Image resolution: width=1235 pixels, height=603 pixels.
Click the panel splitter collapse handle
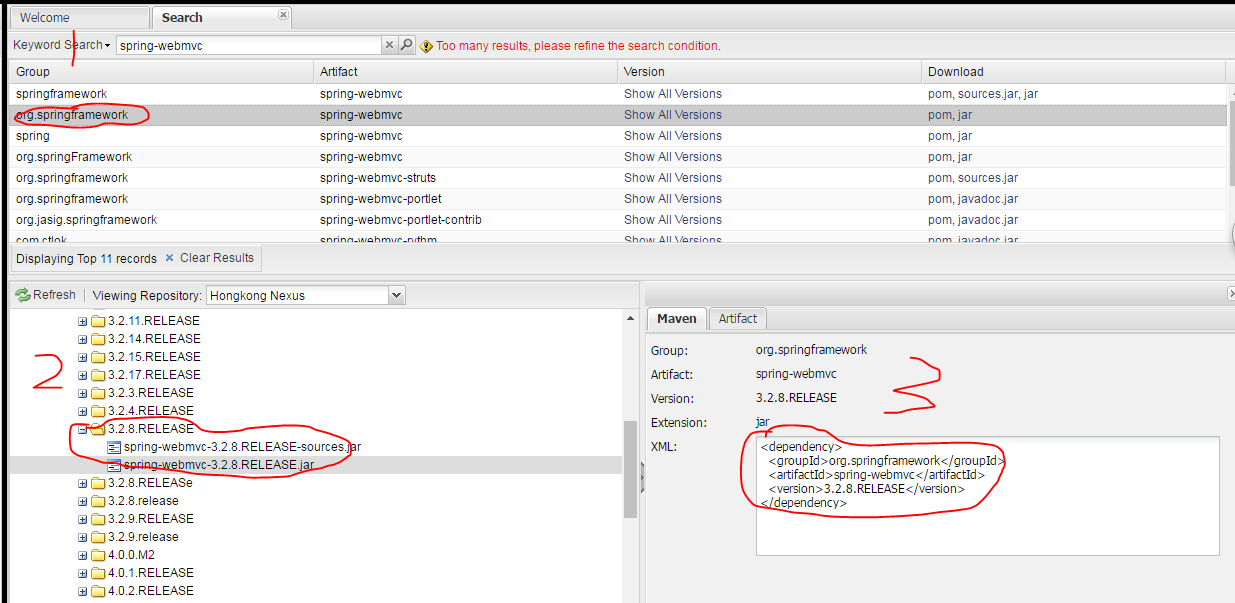[642, 478]
